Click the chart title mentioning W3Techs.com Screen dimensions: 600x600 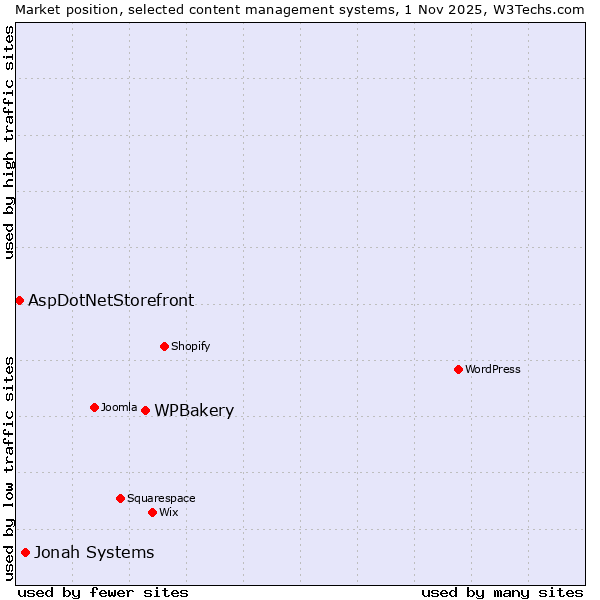point(300,9)
